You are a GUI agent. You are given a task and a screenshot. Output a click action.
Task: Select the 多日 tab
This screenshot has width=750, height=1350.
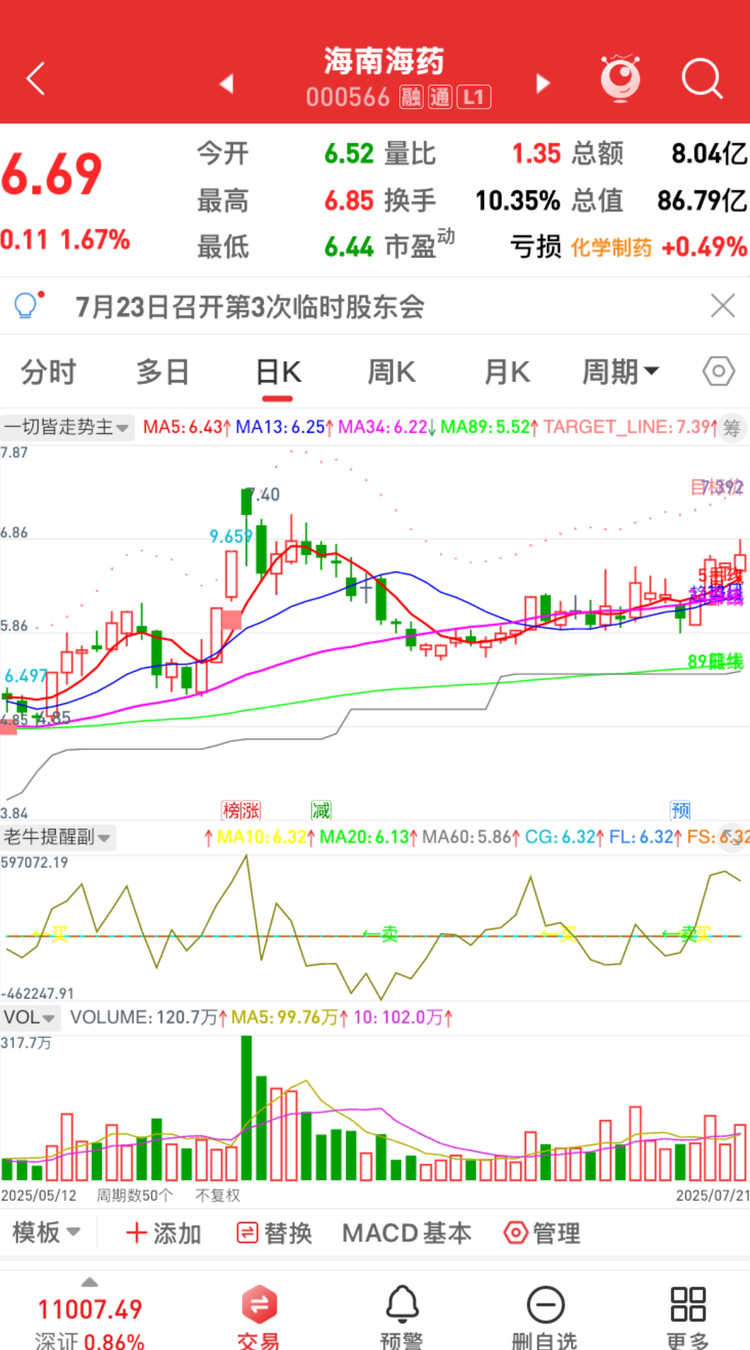coord(163,372)
